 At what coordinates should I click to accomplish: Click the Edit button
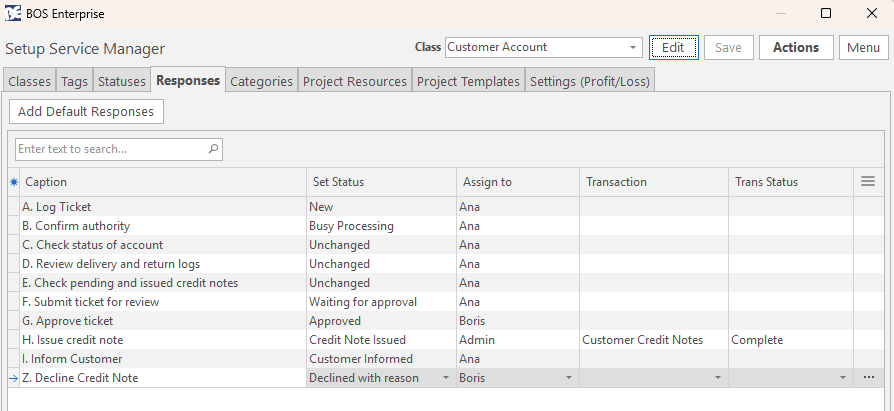(673, 47)
